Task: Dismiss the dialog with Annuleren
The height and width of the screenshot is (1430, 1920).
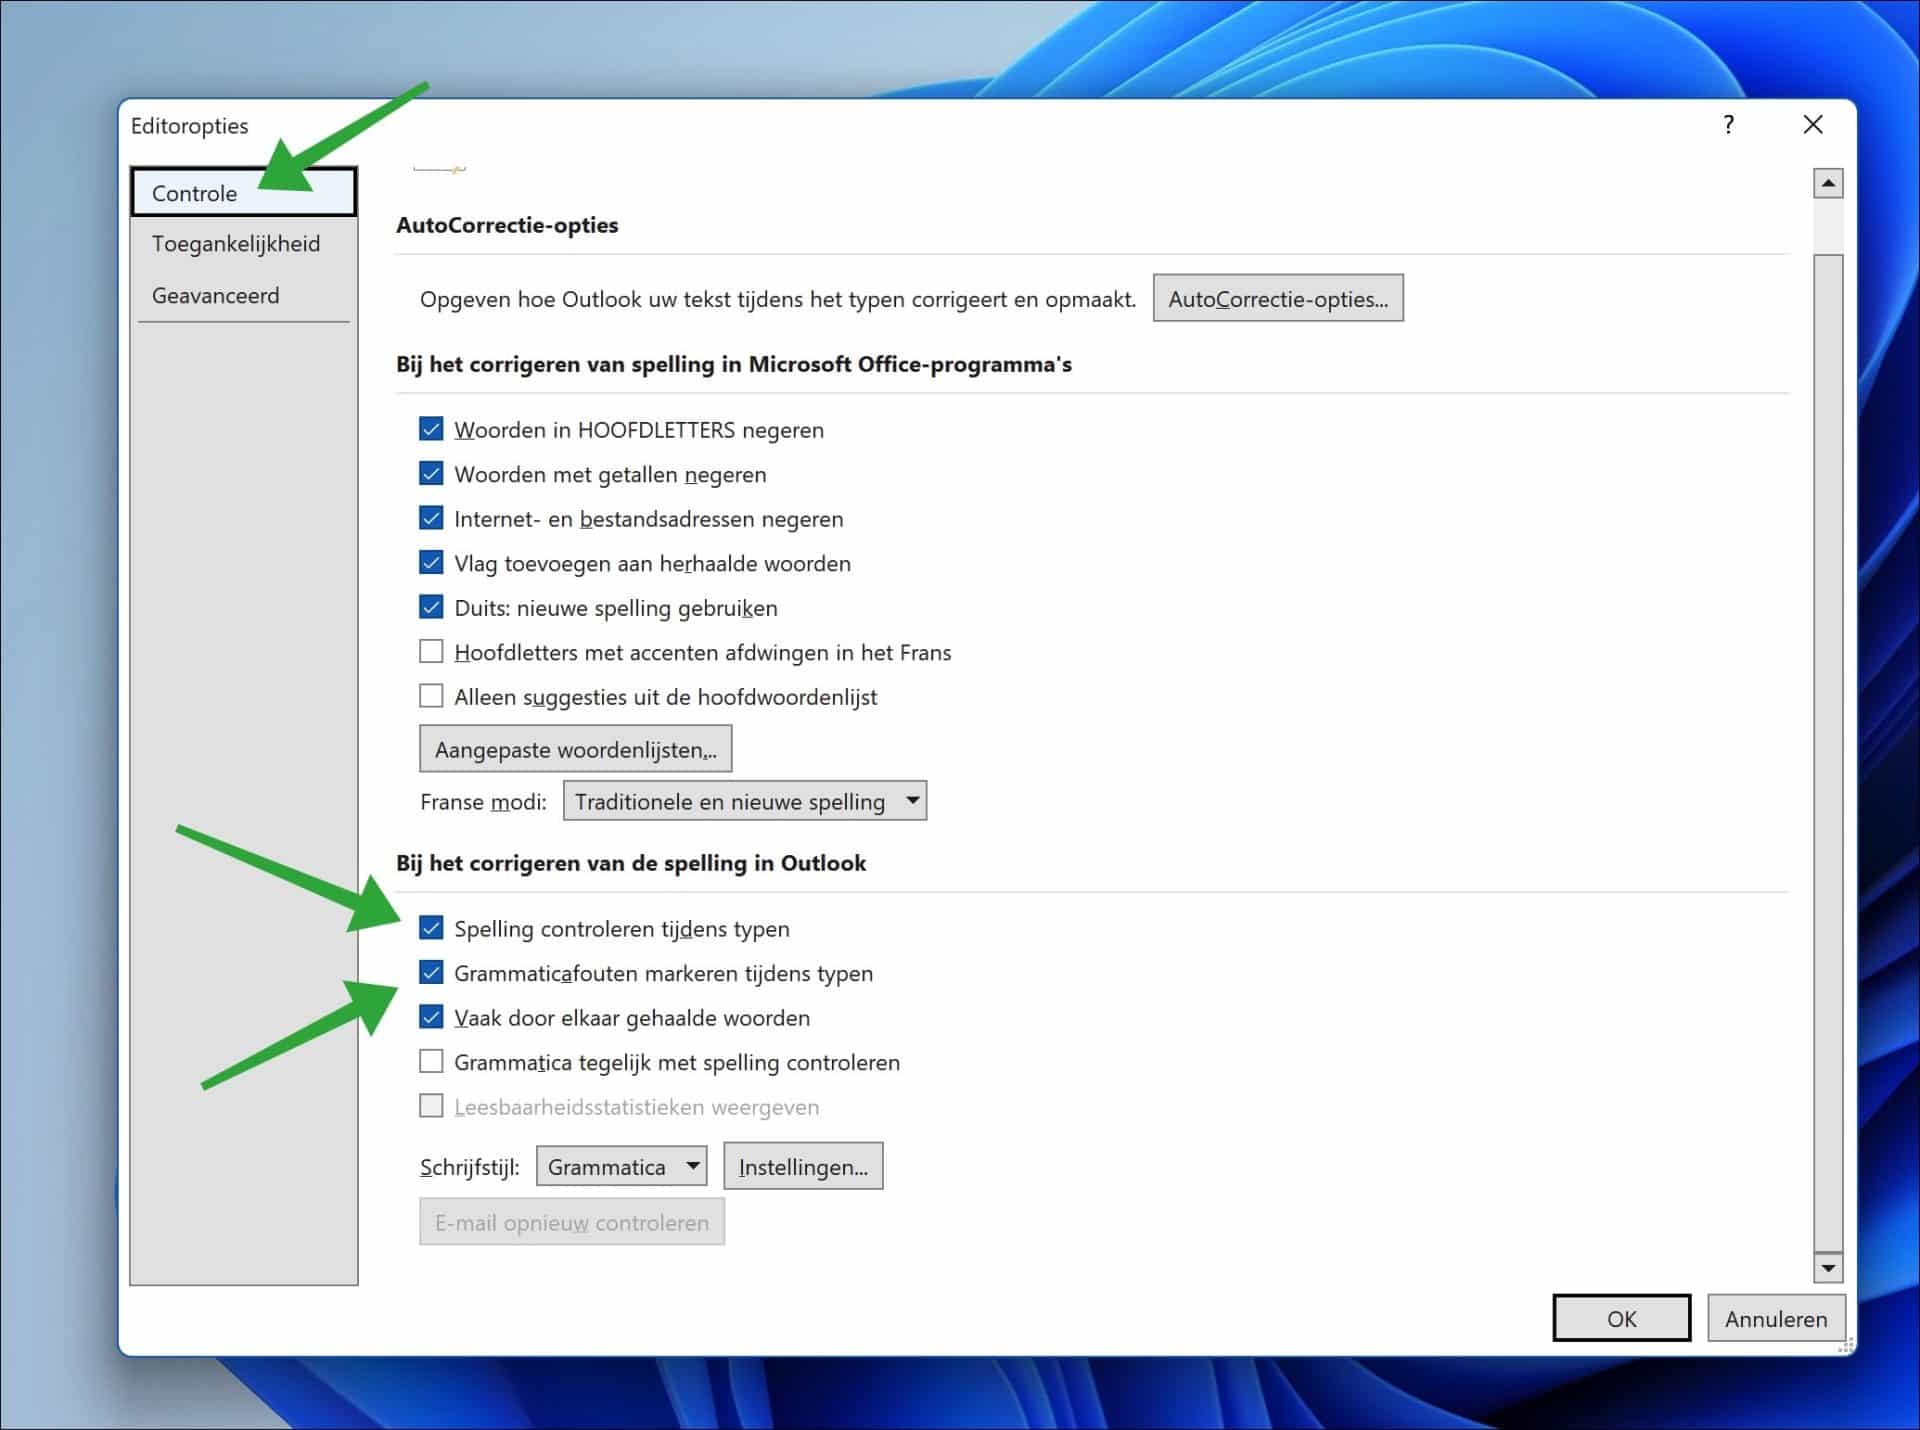Action: pos(1775,1318)
